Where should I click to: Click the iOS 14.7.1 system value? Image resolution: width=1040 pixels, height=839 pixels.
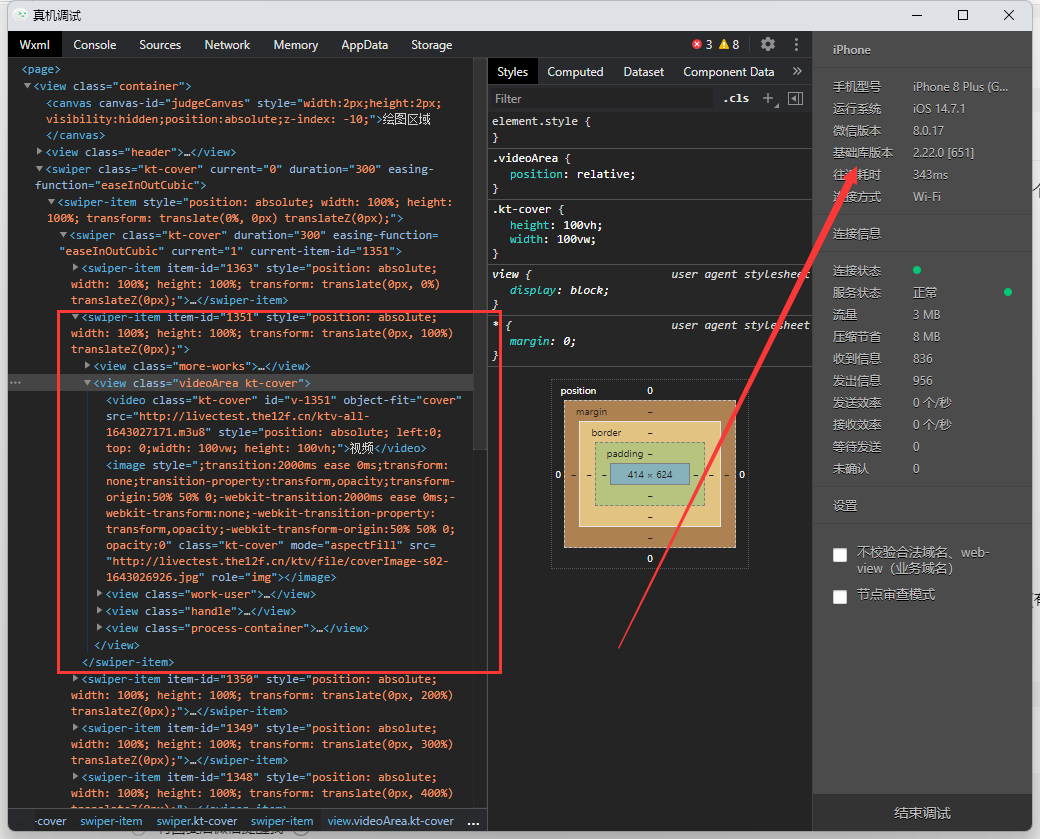pos(939,109)
